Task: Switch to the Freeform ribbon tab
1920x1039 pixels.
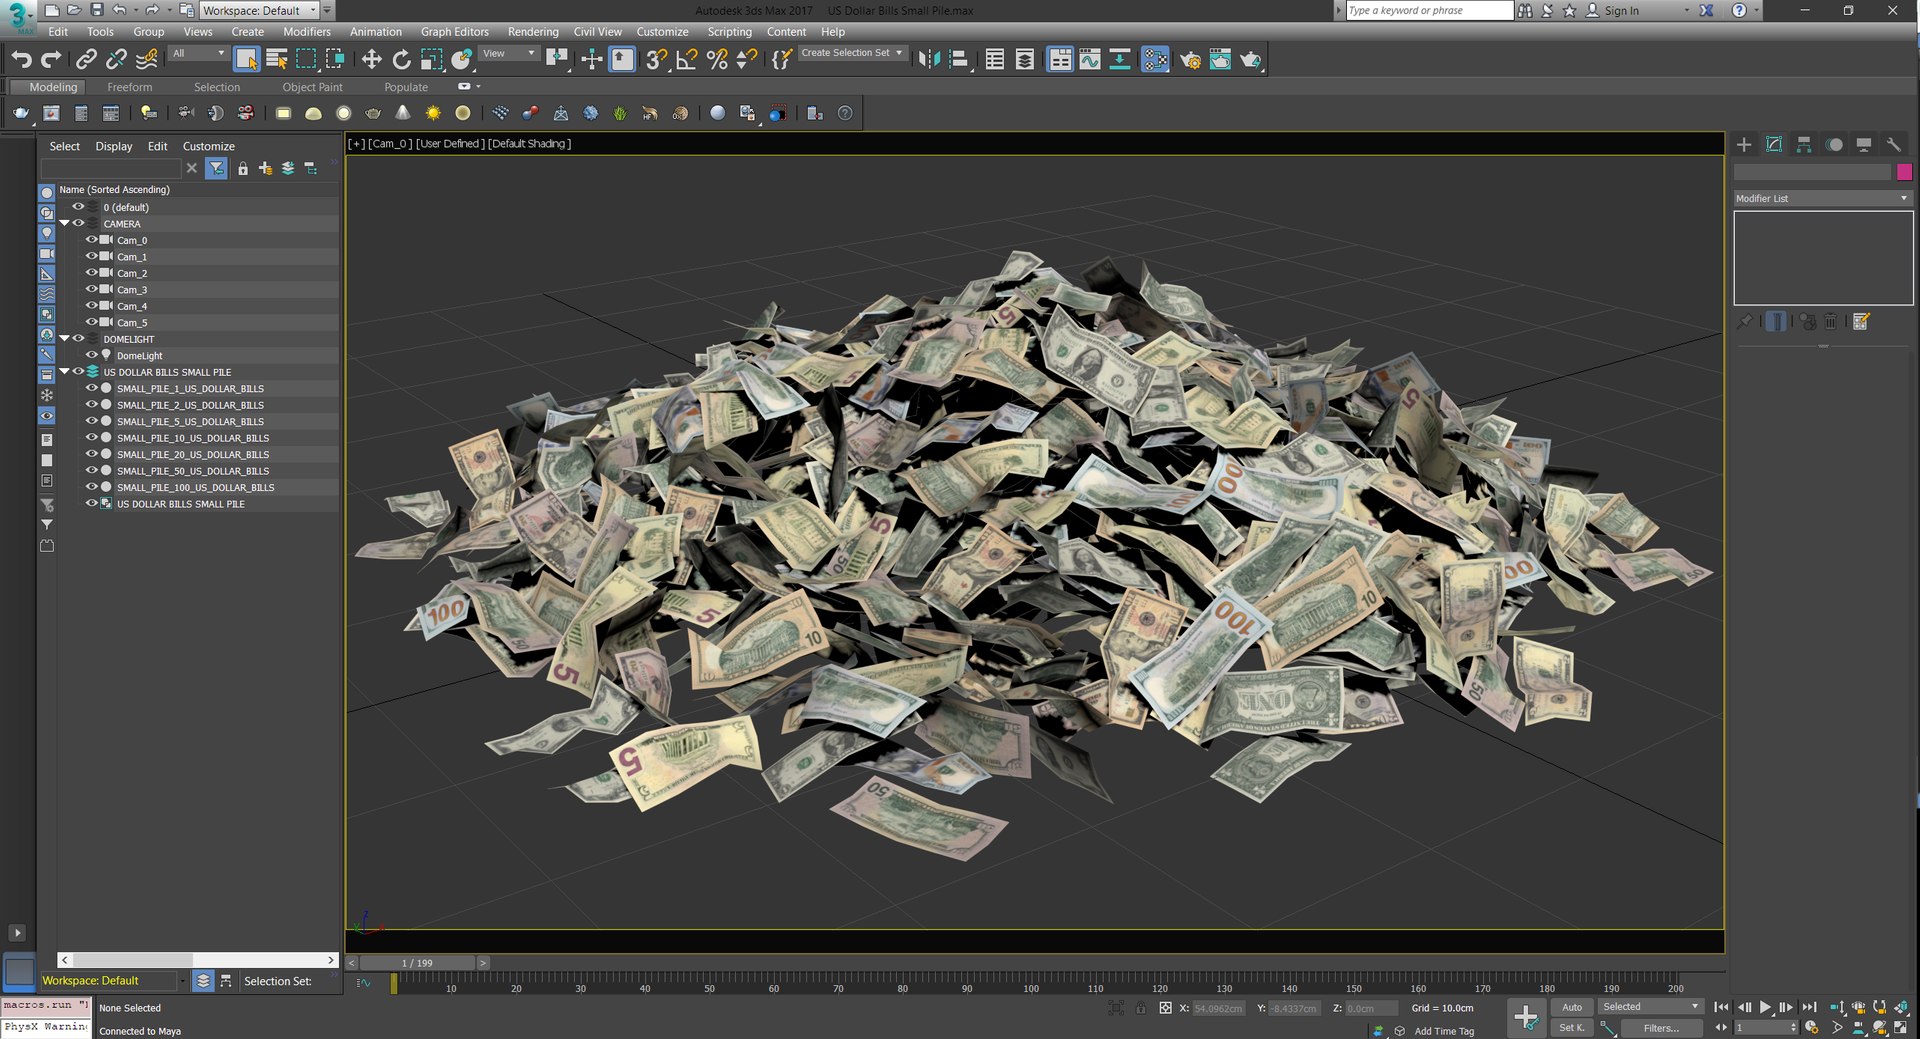Action: [x=130, y=87]
